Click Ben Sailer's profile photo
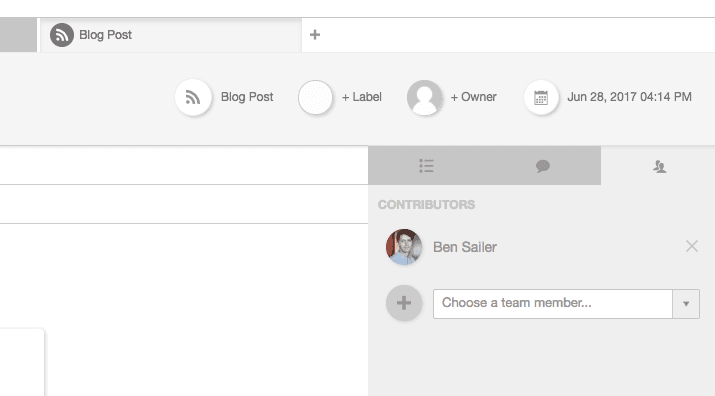This screenshot has height=396, width=715. [404, 247]
